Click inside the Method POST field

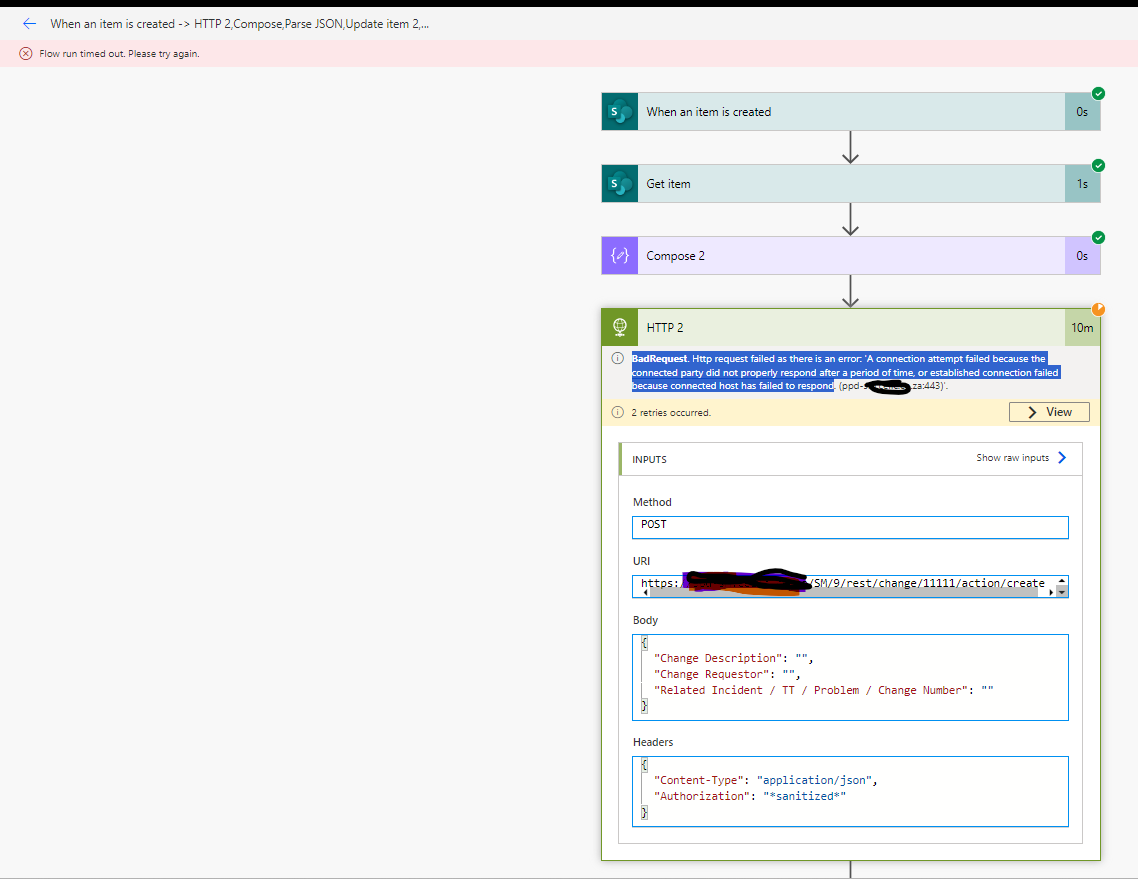pyautogui.click(x=849, y=526)
